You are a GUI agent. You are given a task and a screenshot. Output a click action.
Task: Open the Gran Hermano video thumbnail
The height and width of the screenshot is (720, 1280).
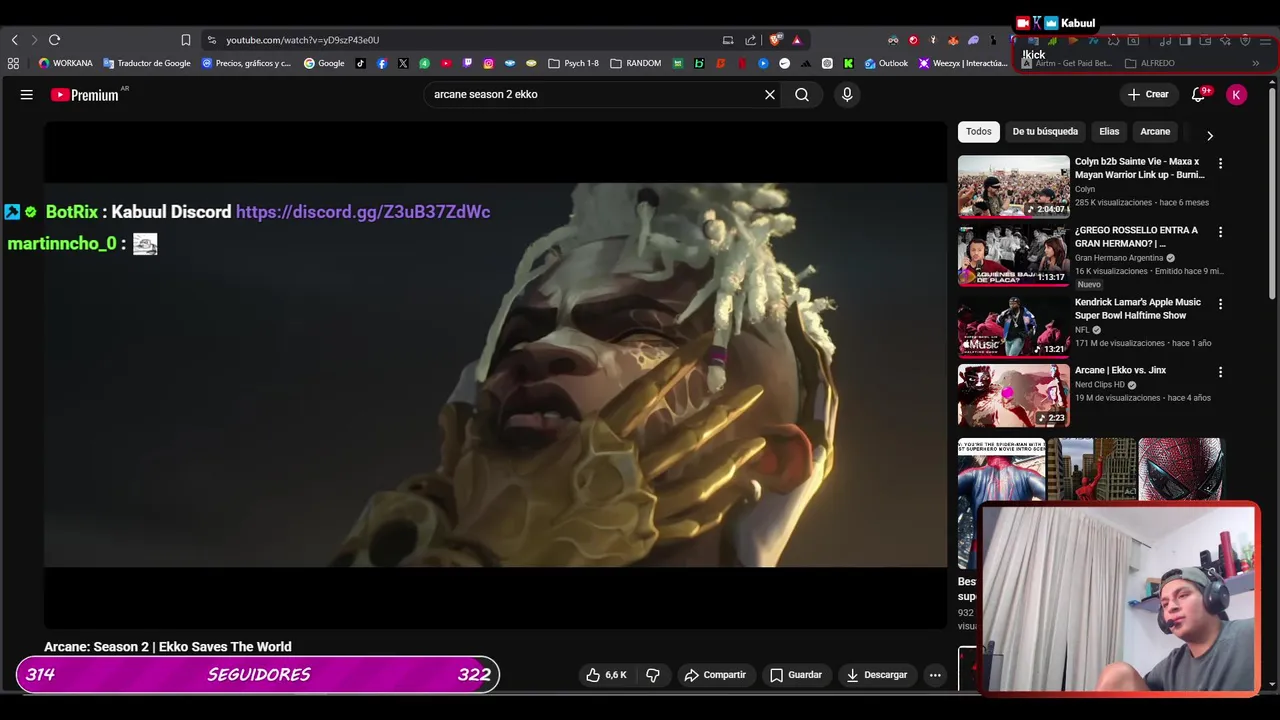(1014, 255)
